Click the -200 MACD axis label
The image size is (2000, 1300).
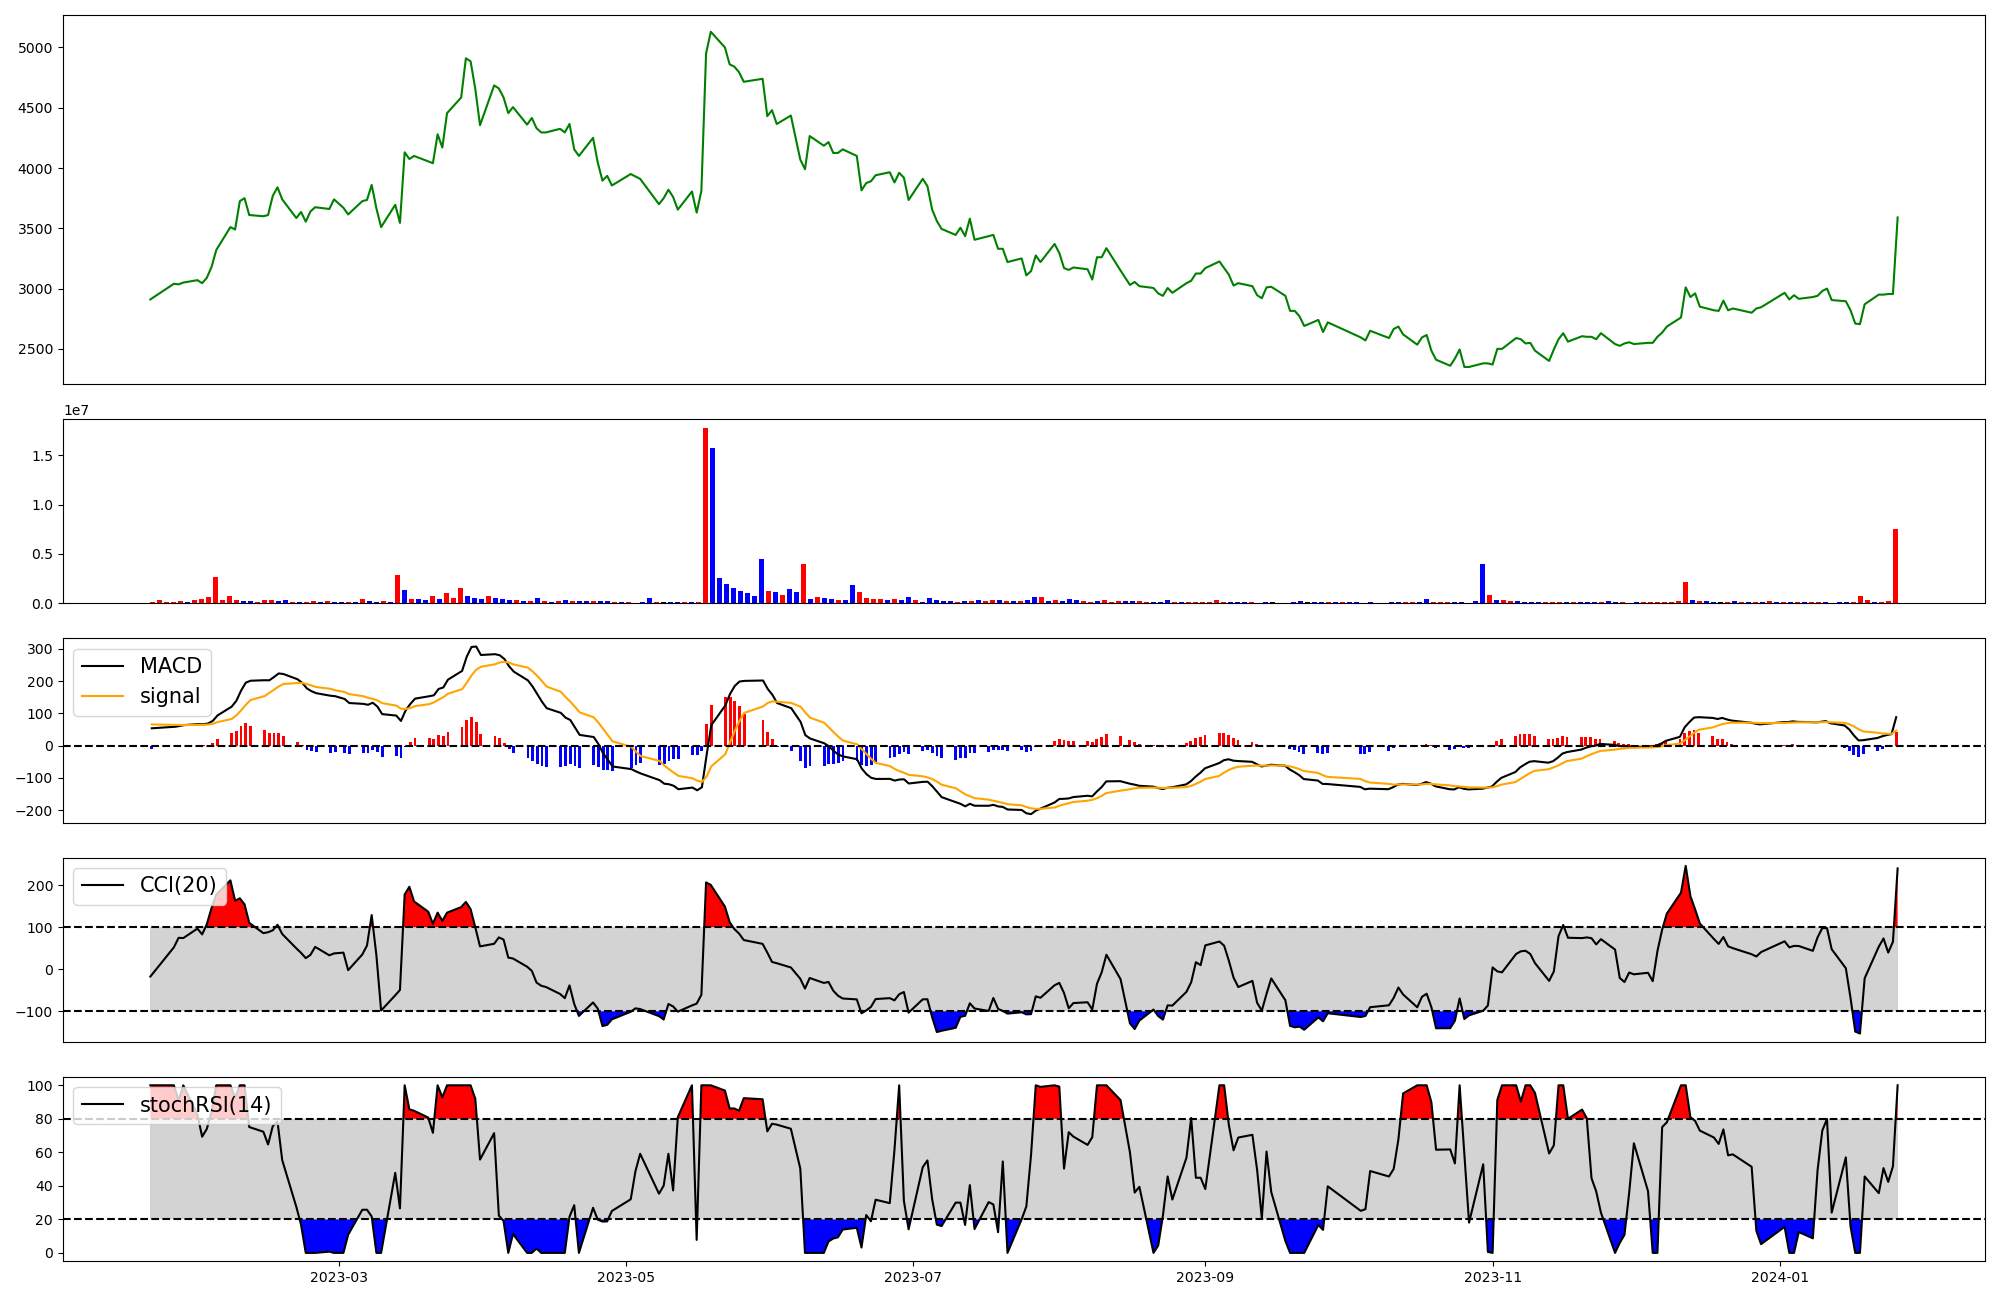click(x=33, y=811)
